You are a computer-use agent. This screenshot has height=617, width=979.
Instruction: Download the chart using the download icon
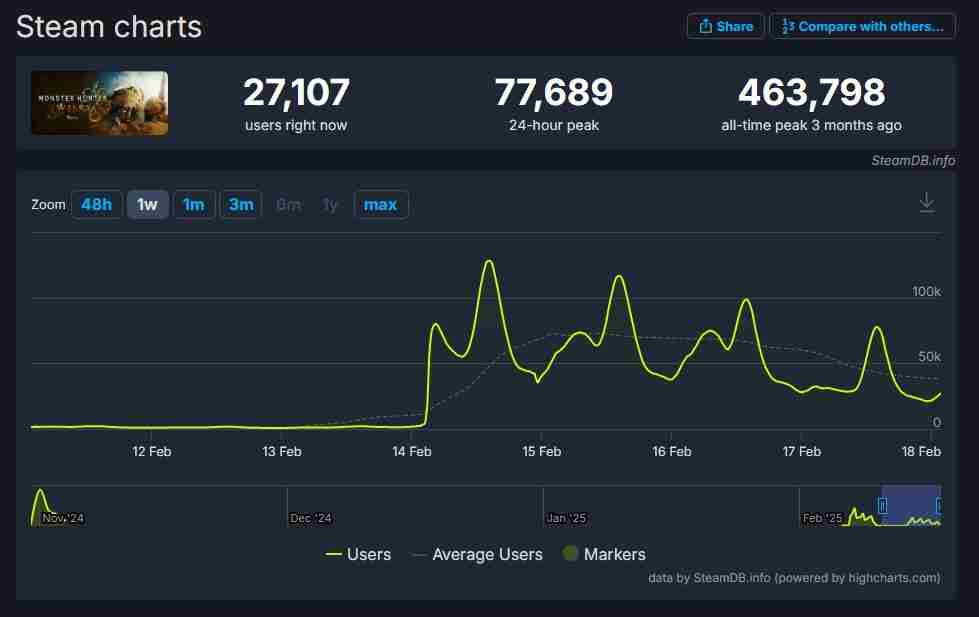click(x=927, y=202)
